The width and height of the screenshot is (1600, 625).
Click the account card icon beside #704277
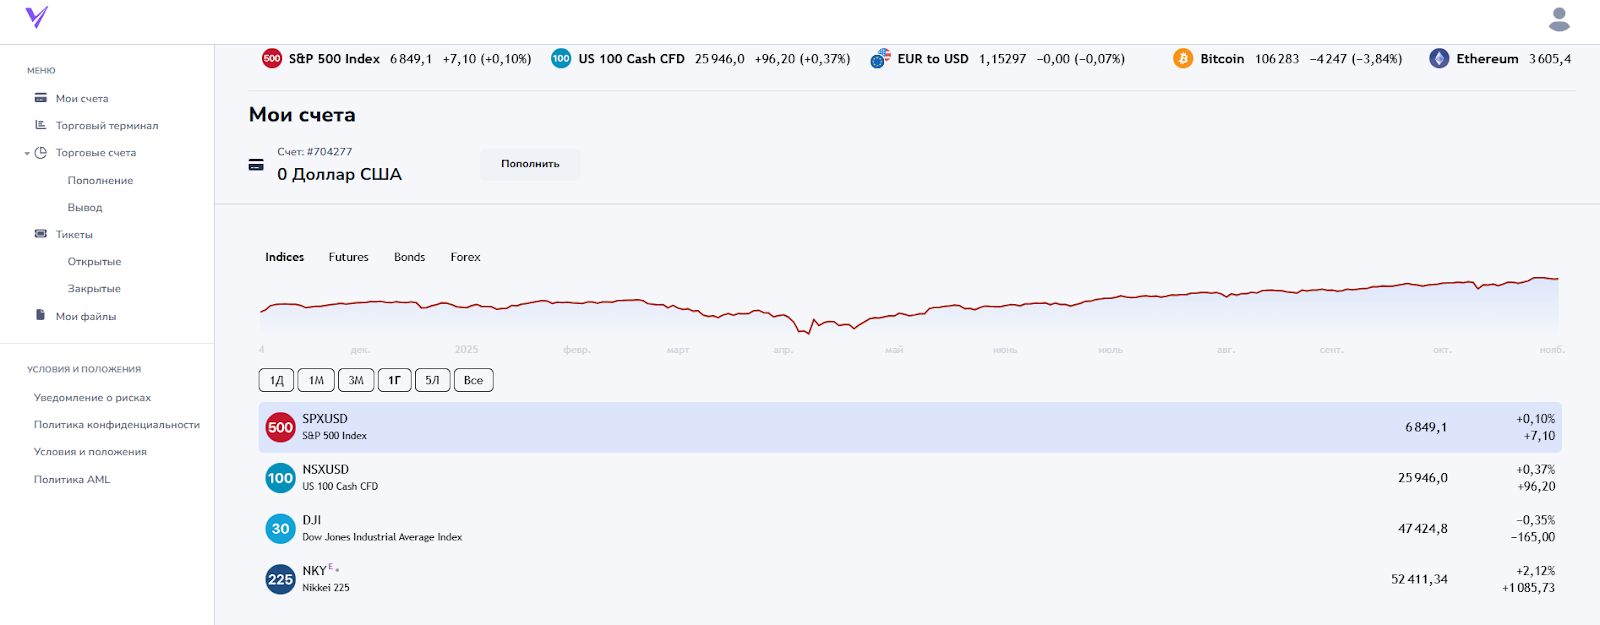(256, 164)
